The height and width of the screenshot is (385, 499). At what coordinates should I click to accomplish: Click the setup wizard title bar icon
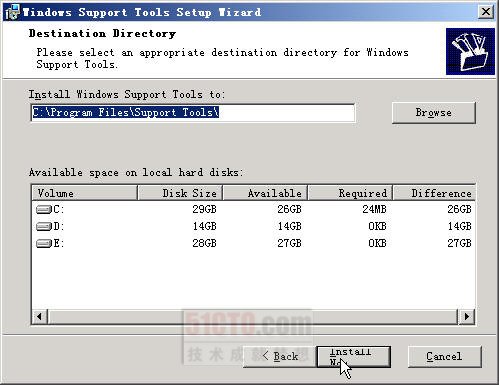(12, 12)
